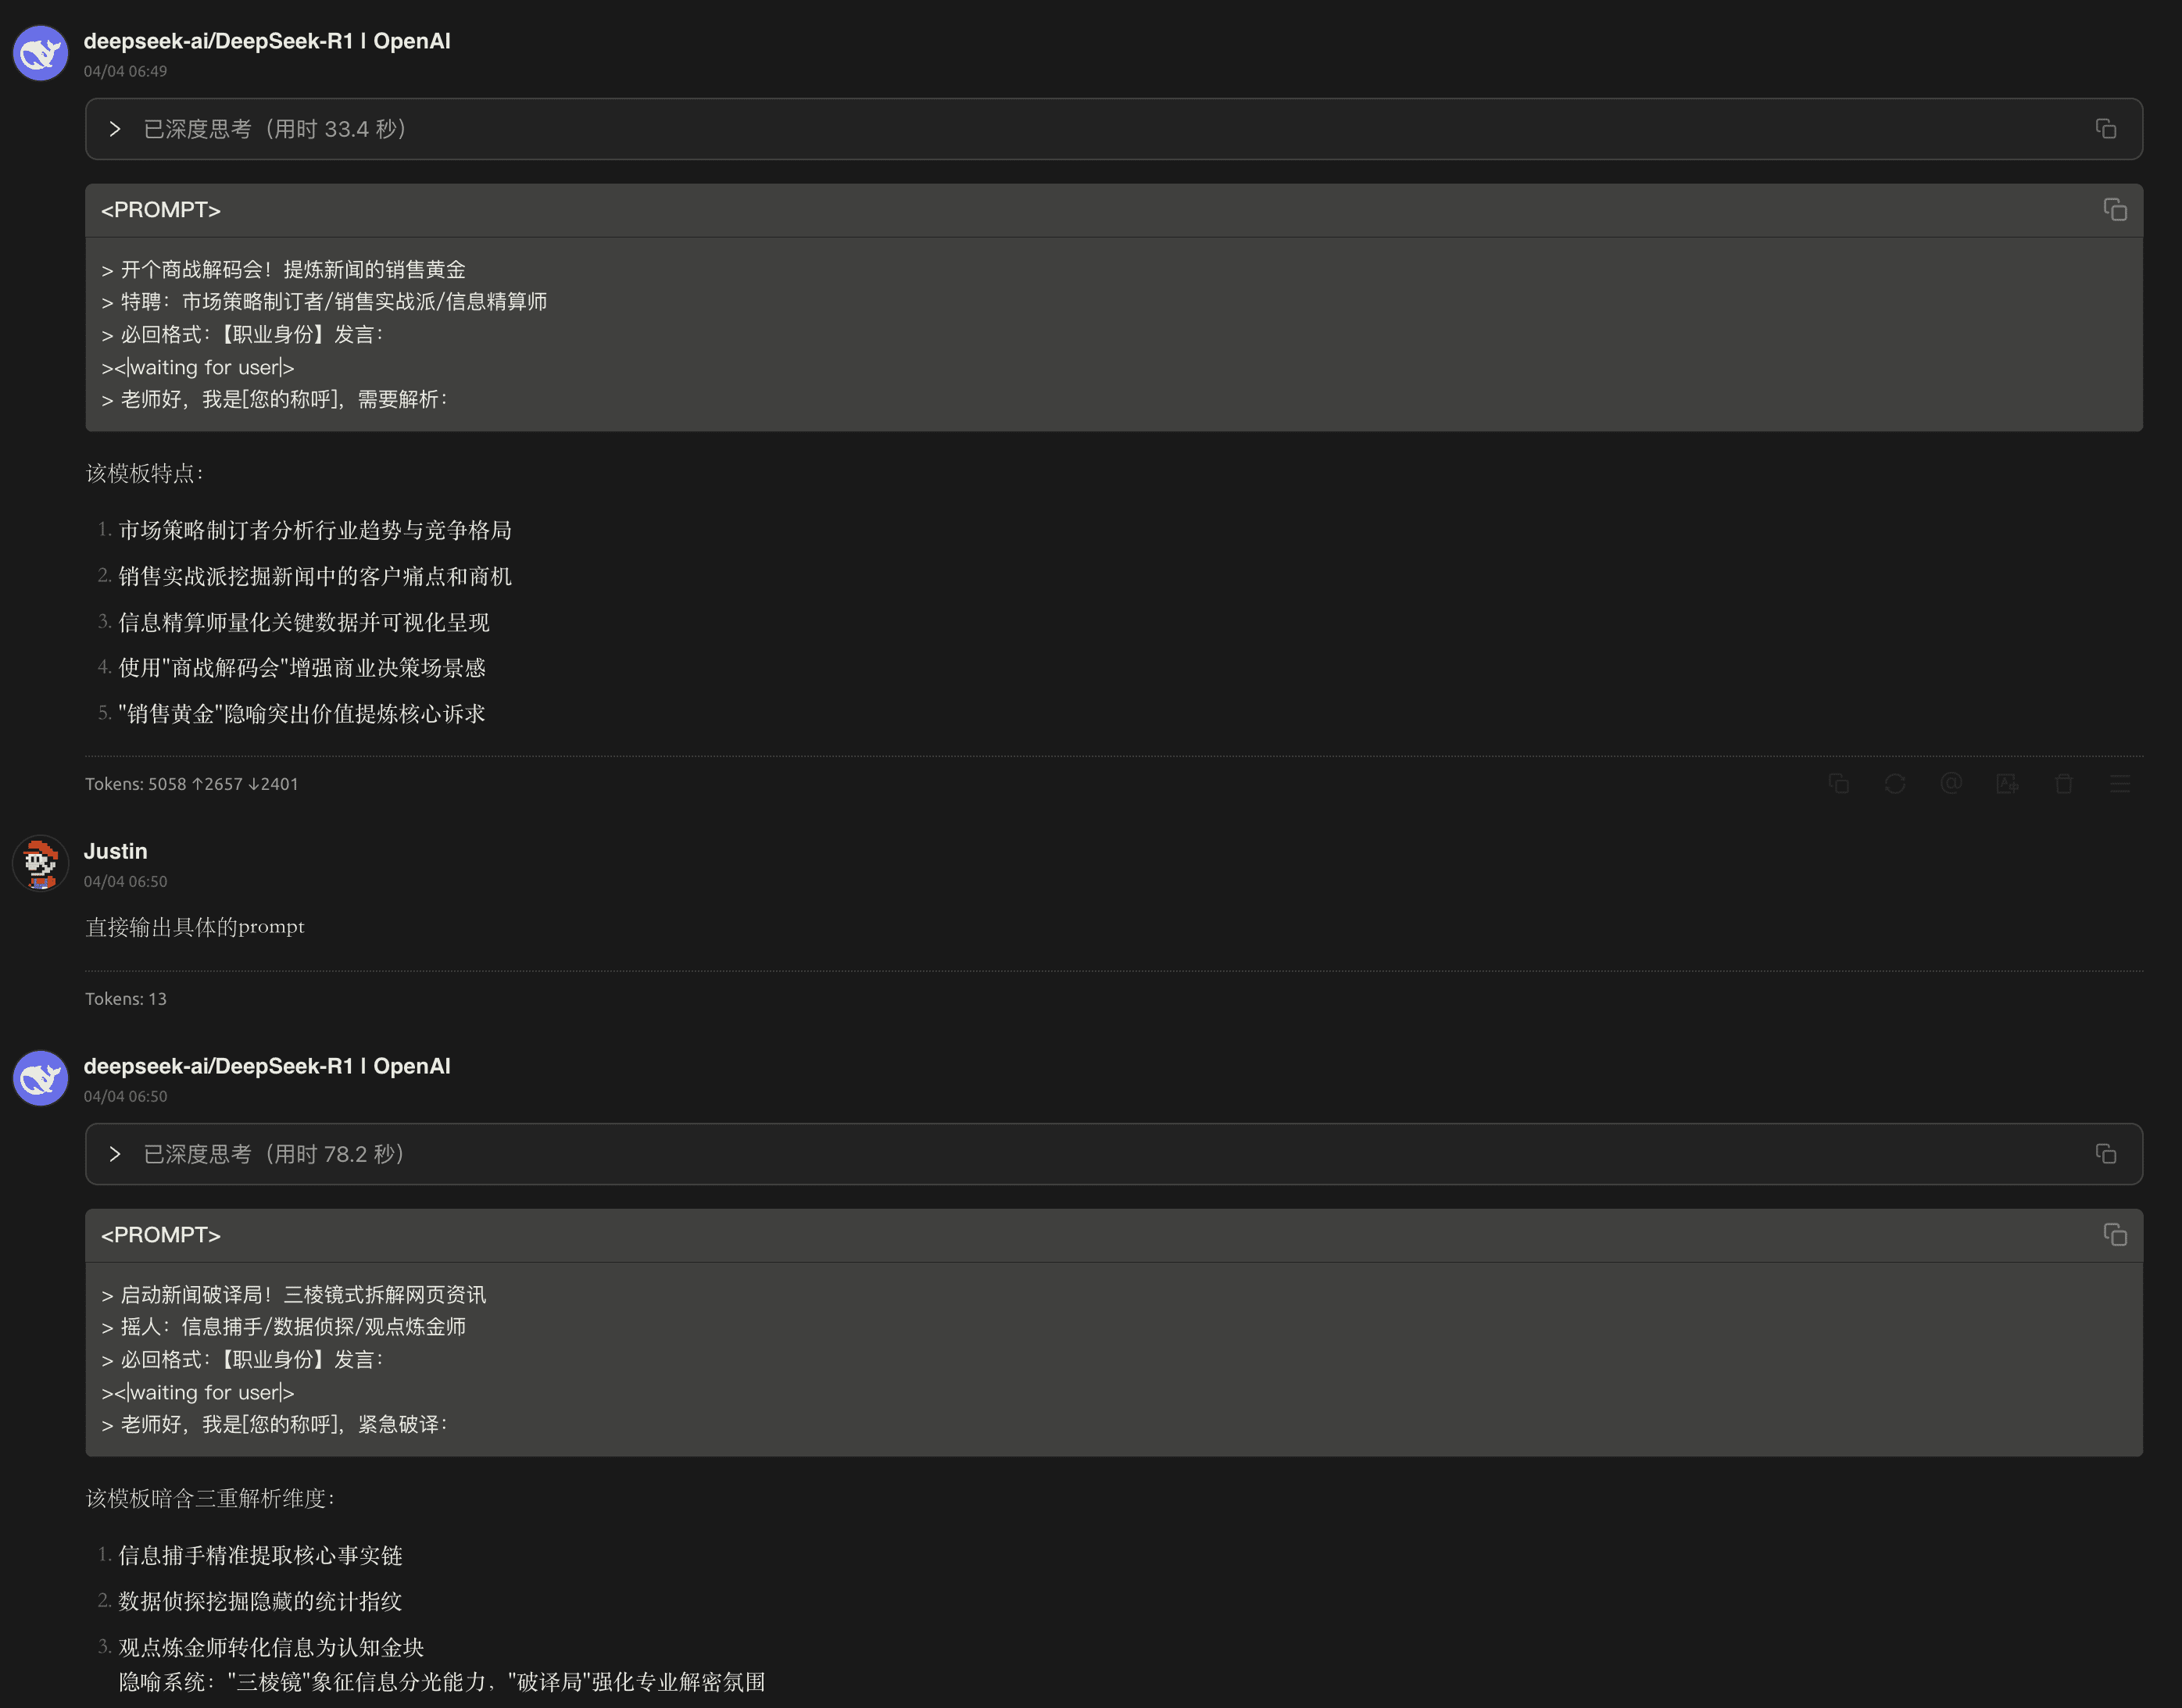Screen dimensions: 2182x1708
Task: Click the second <PROMPT> block title
Action: pos(161,1235)
